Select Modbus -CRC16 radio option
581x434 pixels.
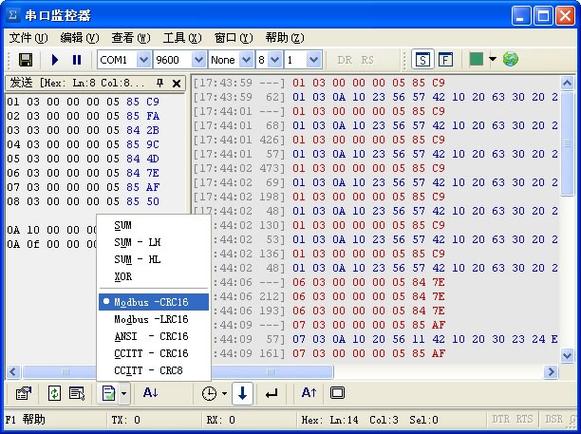[154, 302]
